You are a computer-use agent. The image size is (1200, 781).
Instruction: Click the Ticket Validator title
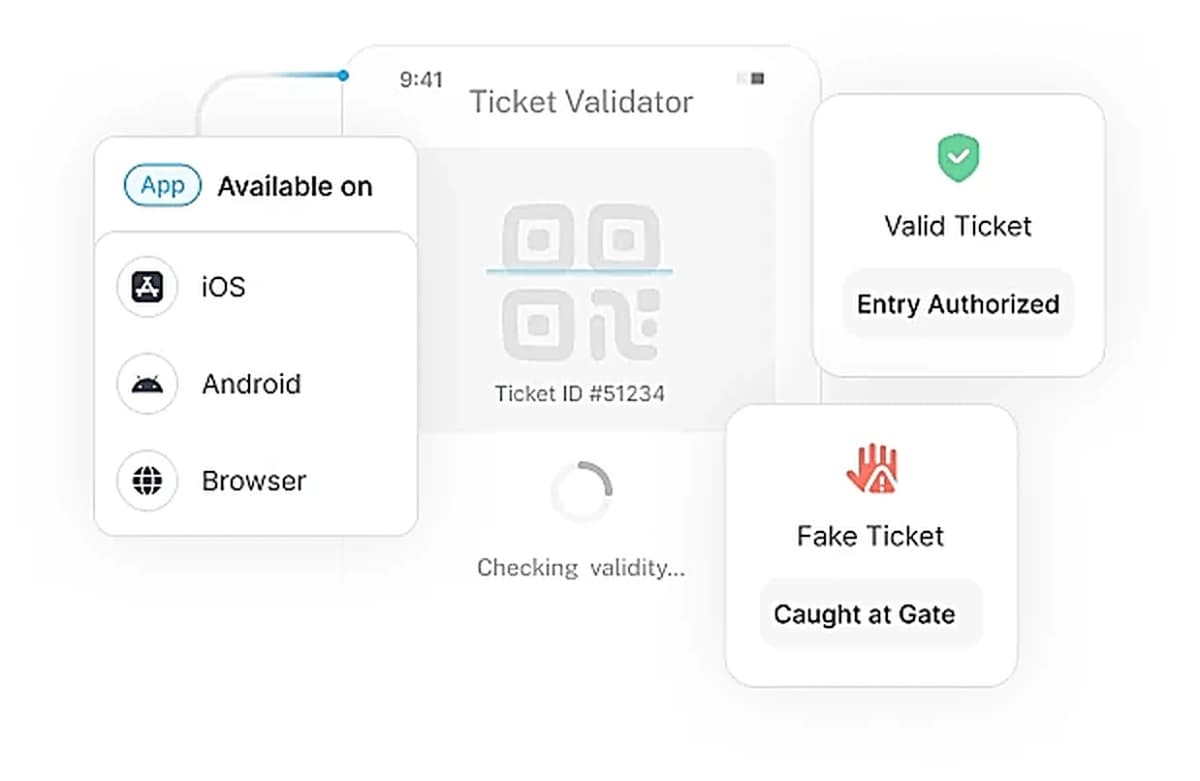tap(581, 102)
